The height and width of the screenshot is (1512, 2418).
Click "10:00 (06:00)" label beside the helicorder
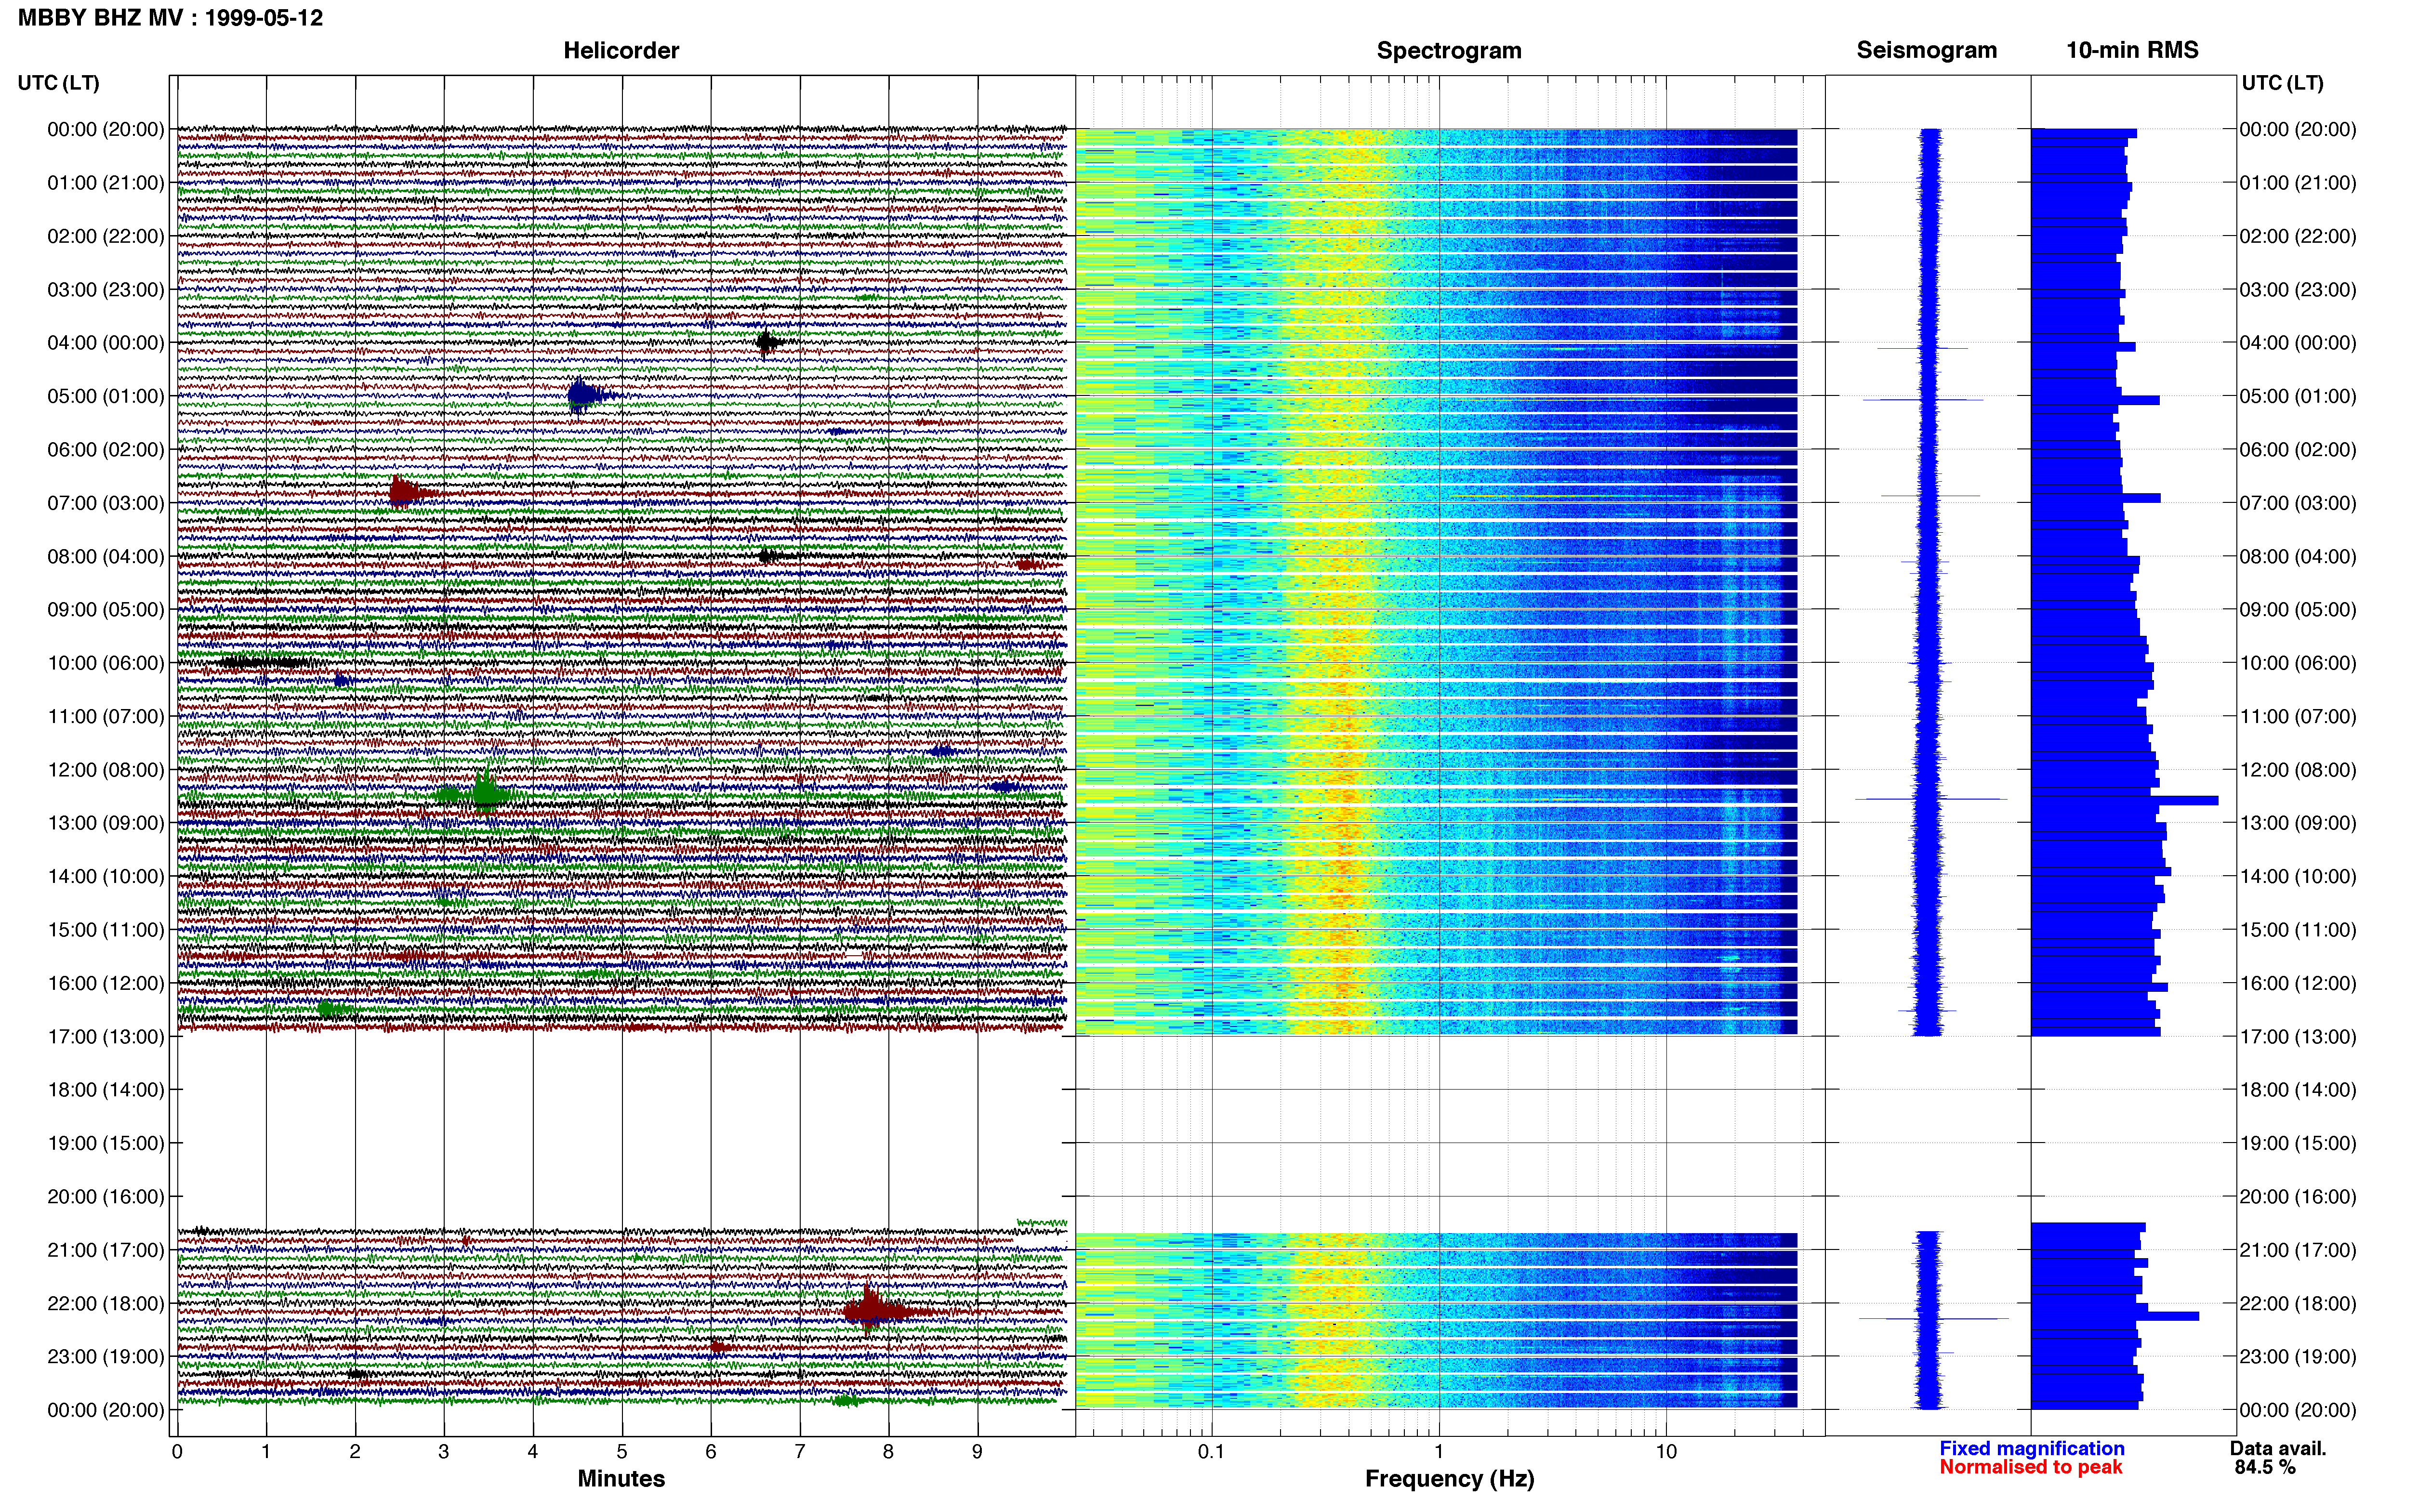106,663
